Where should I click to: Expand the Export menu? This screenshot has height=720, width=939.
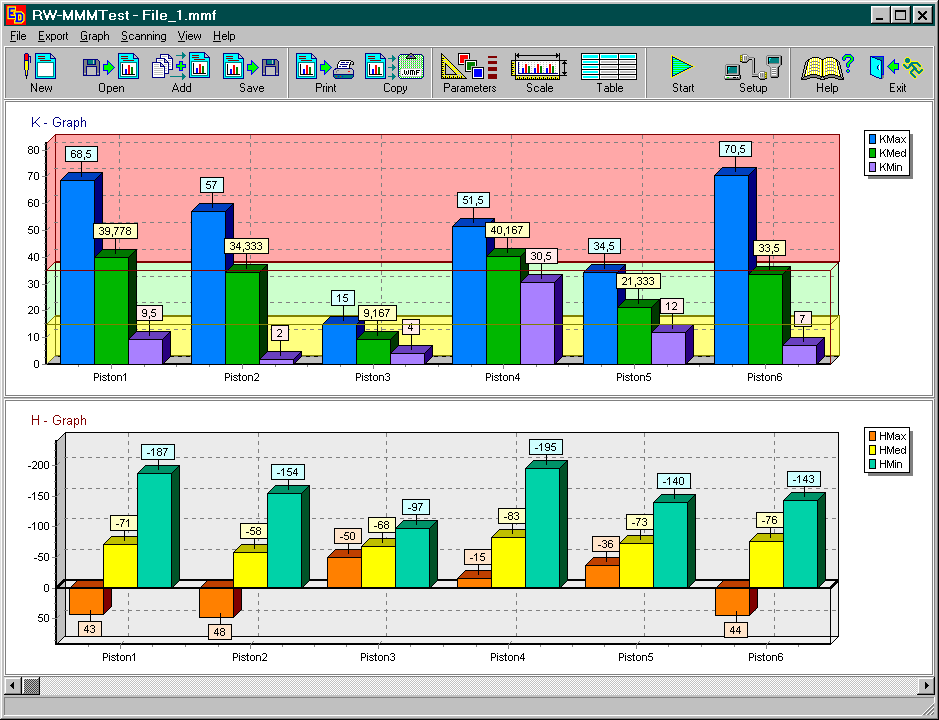(53, 36)
